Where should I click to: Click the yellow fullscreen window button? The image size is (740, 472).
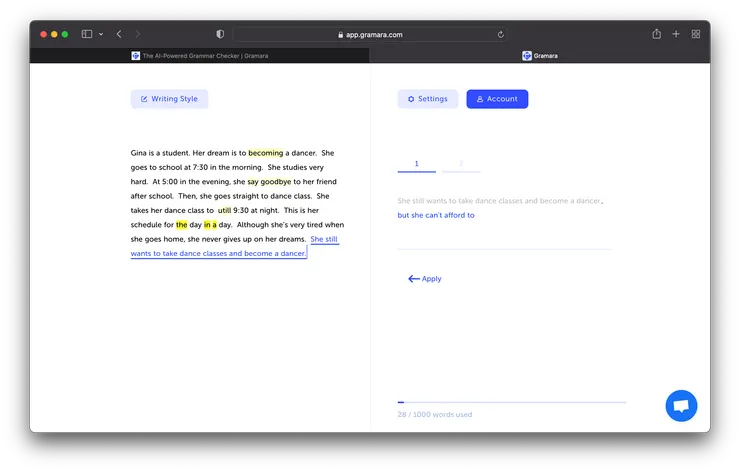54,34
